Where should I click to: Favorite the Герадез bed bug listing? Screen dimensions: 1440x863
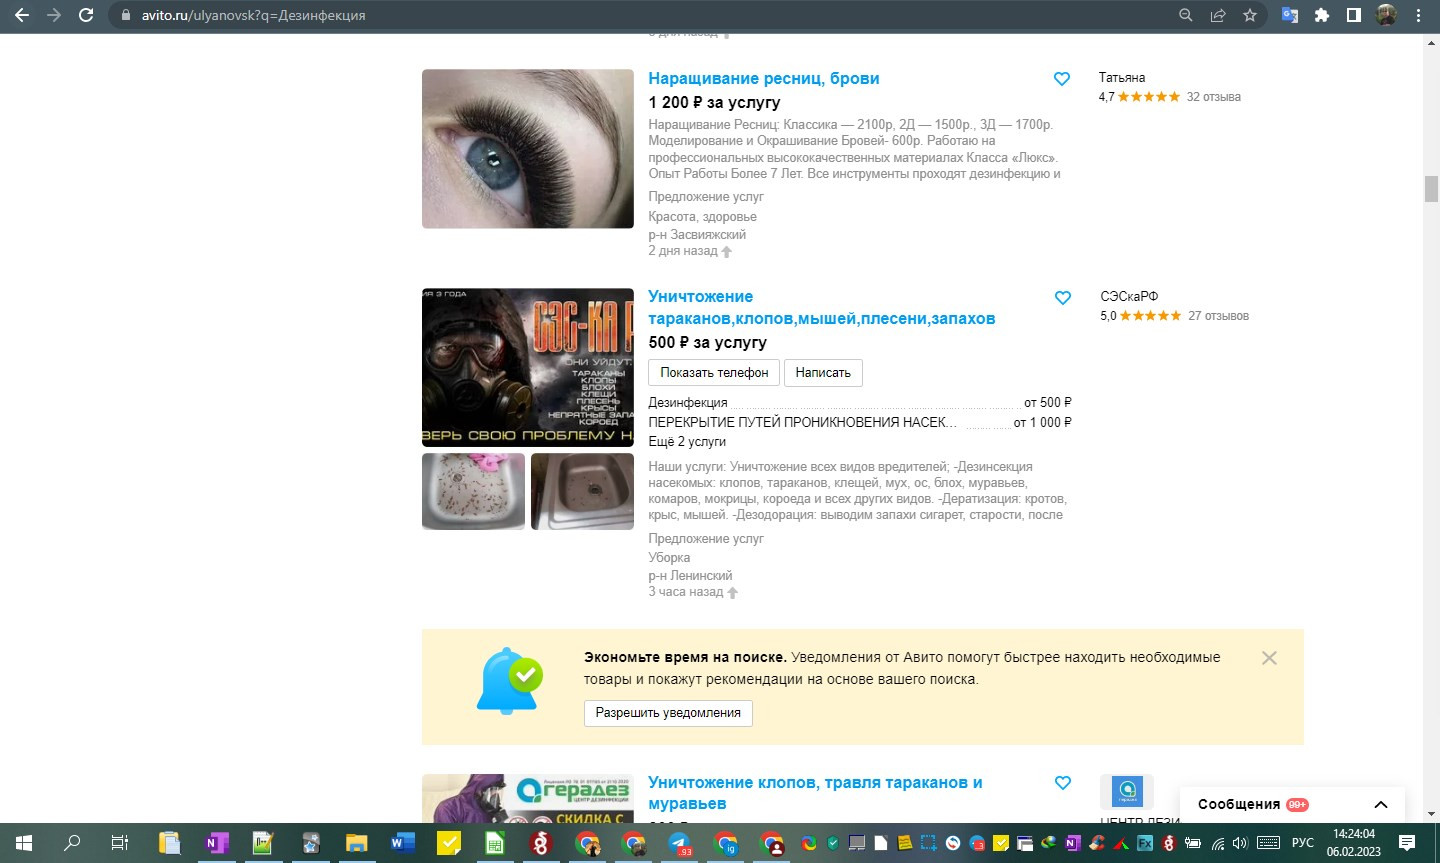click(x=1063, y=783)
